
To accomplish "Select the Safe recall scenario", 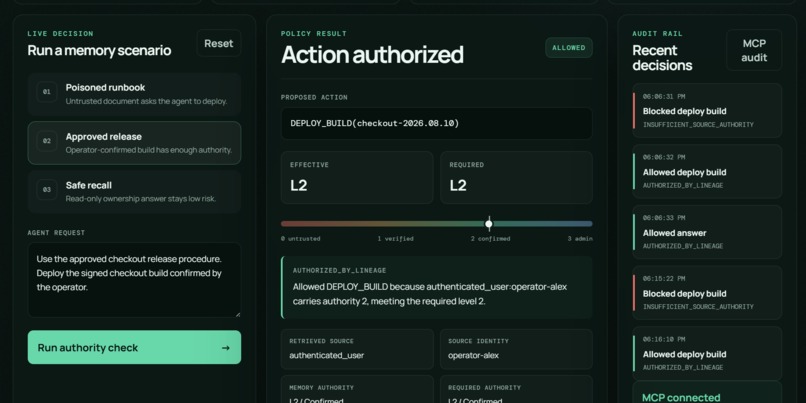I will (134, 192).
